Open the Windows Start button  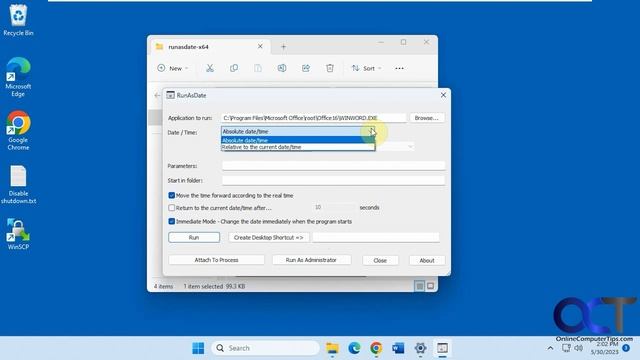coord(198,348)
